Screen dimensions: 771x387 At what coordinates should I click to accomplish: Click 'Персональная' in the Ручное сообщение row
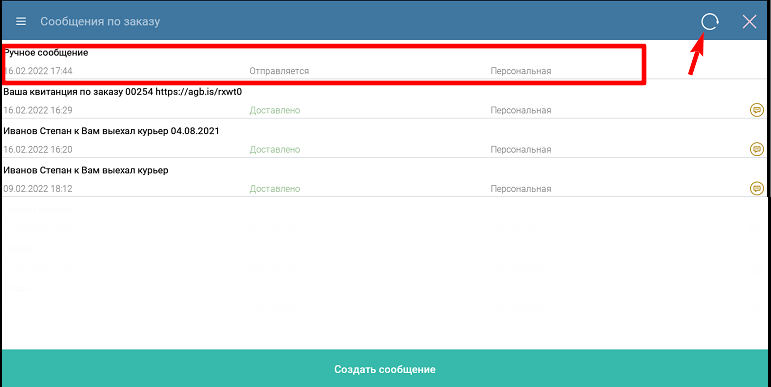[521, 71]
